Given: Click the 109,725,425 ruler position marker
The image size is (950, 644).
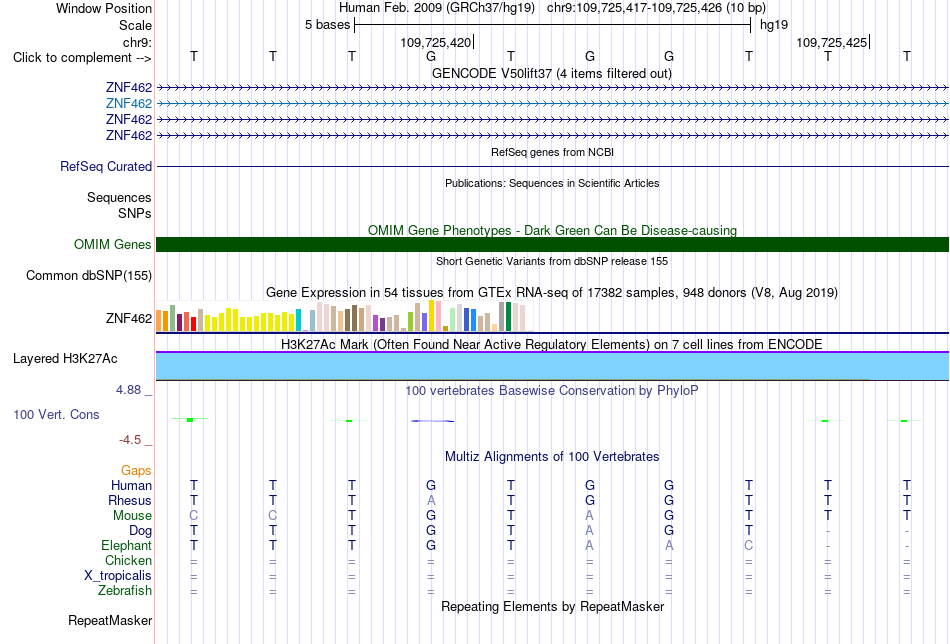Looking at the screenshot, I should (832, 42).
